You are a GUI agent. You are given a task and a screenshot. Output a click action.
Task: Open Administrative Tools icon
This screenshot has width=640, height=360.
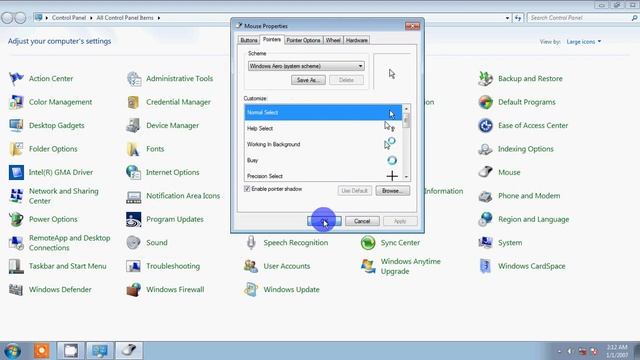[x=134, y=78]
